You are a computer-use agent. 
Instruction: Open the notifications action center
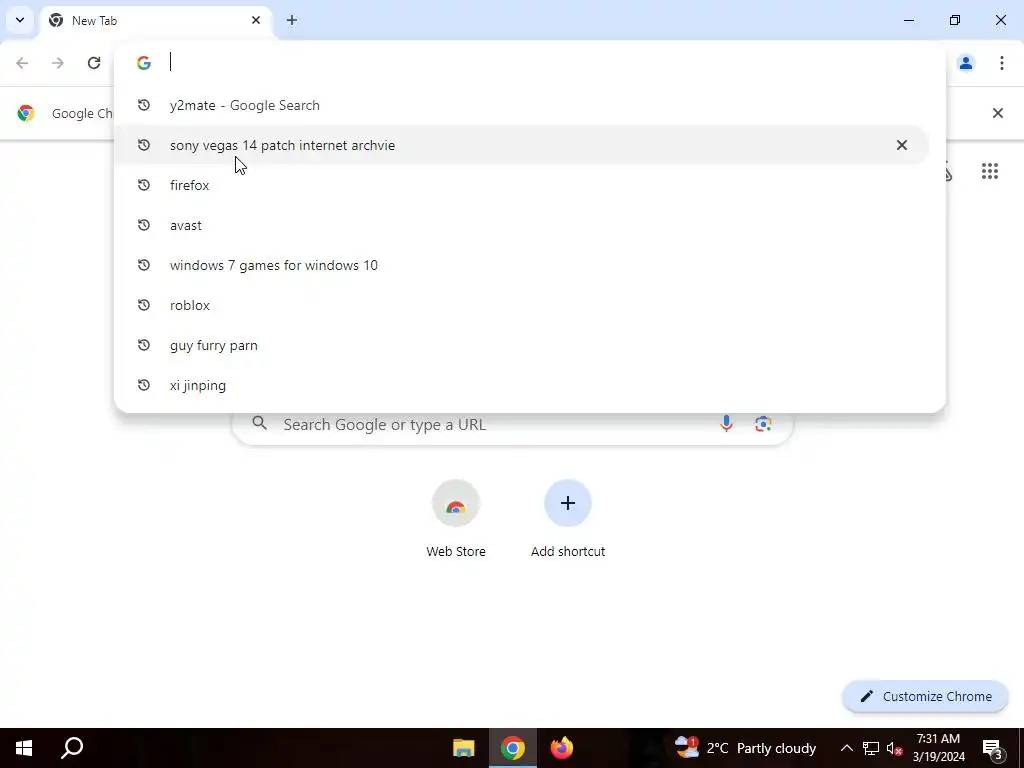point(993,748)
